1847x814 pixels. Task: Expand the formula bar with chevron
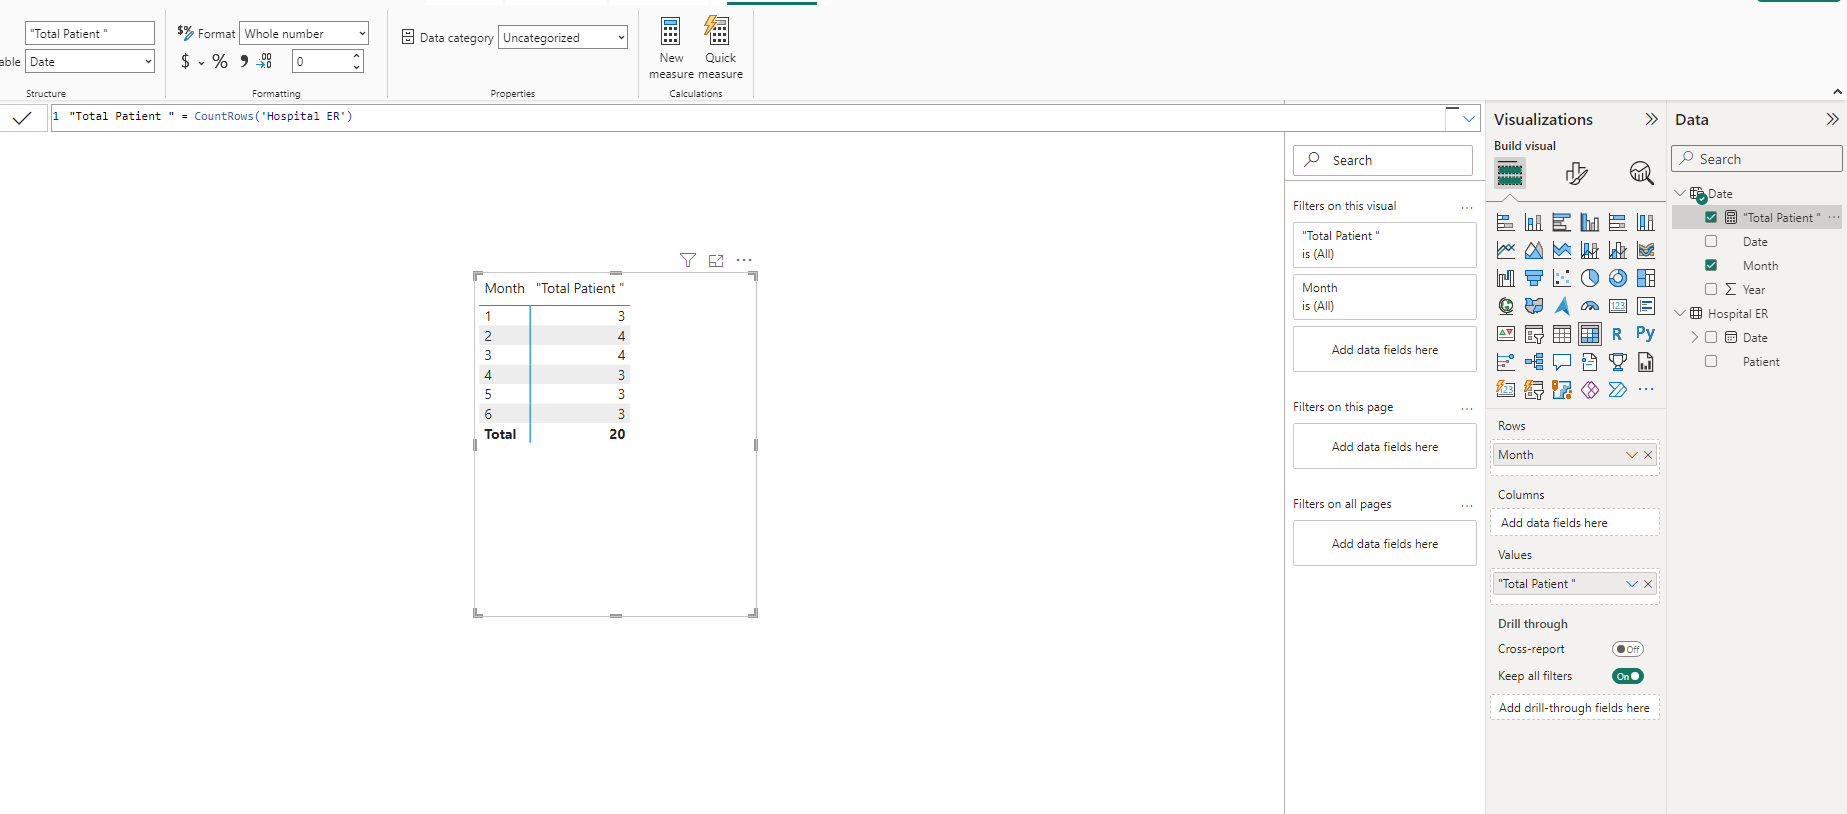pyautogui.click(x=1468, y=118)
